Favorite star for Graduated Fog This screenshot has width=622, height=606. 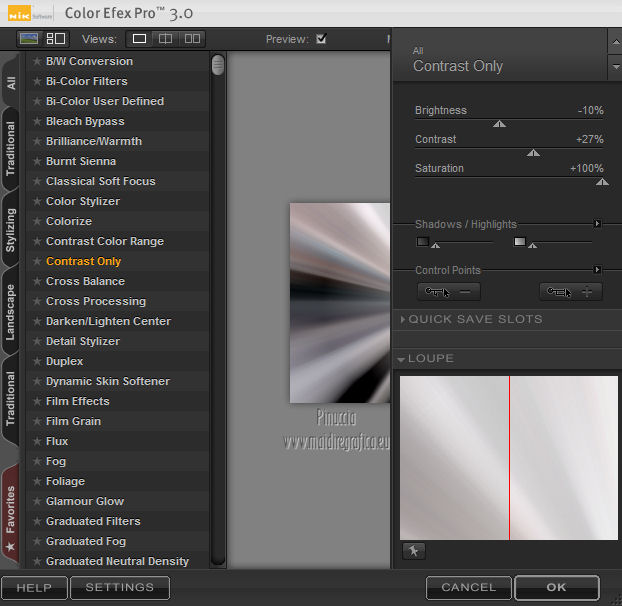click(x=37, y=541)
